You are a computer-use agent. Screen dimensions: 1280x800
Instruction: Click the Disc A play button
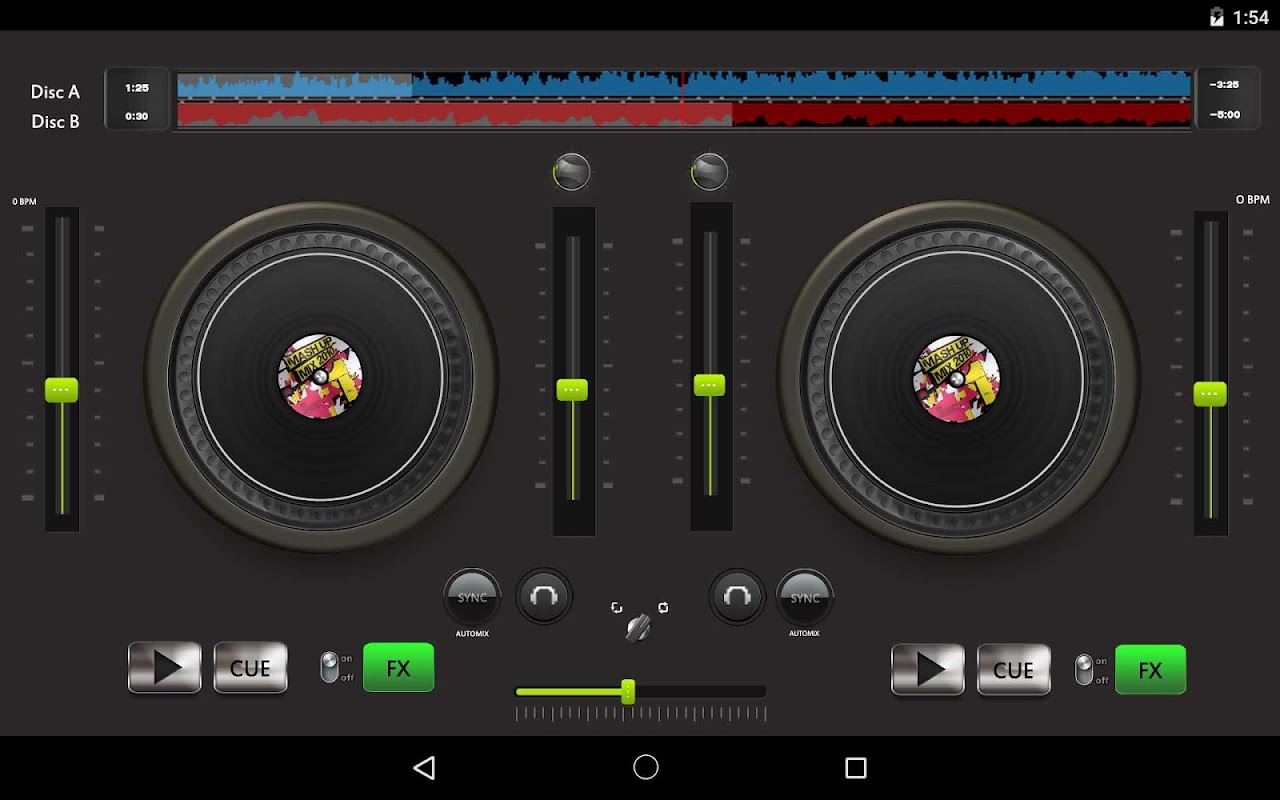click(165, 668)
